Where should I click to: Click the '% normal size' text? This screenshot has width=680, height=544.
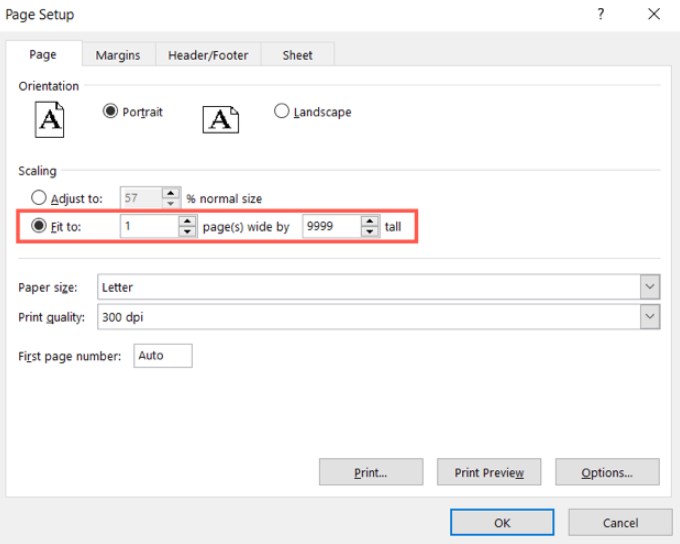tap(224, 199)
